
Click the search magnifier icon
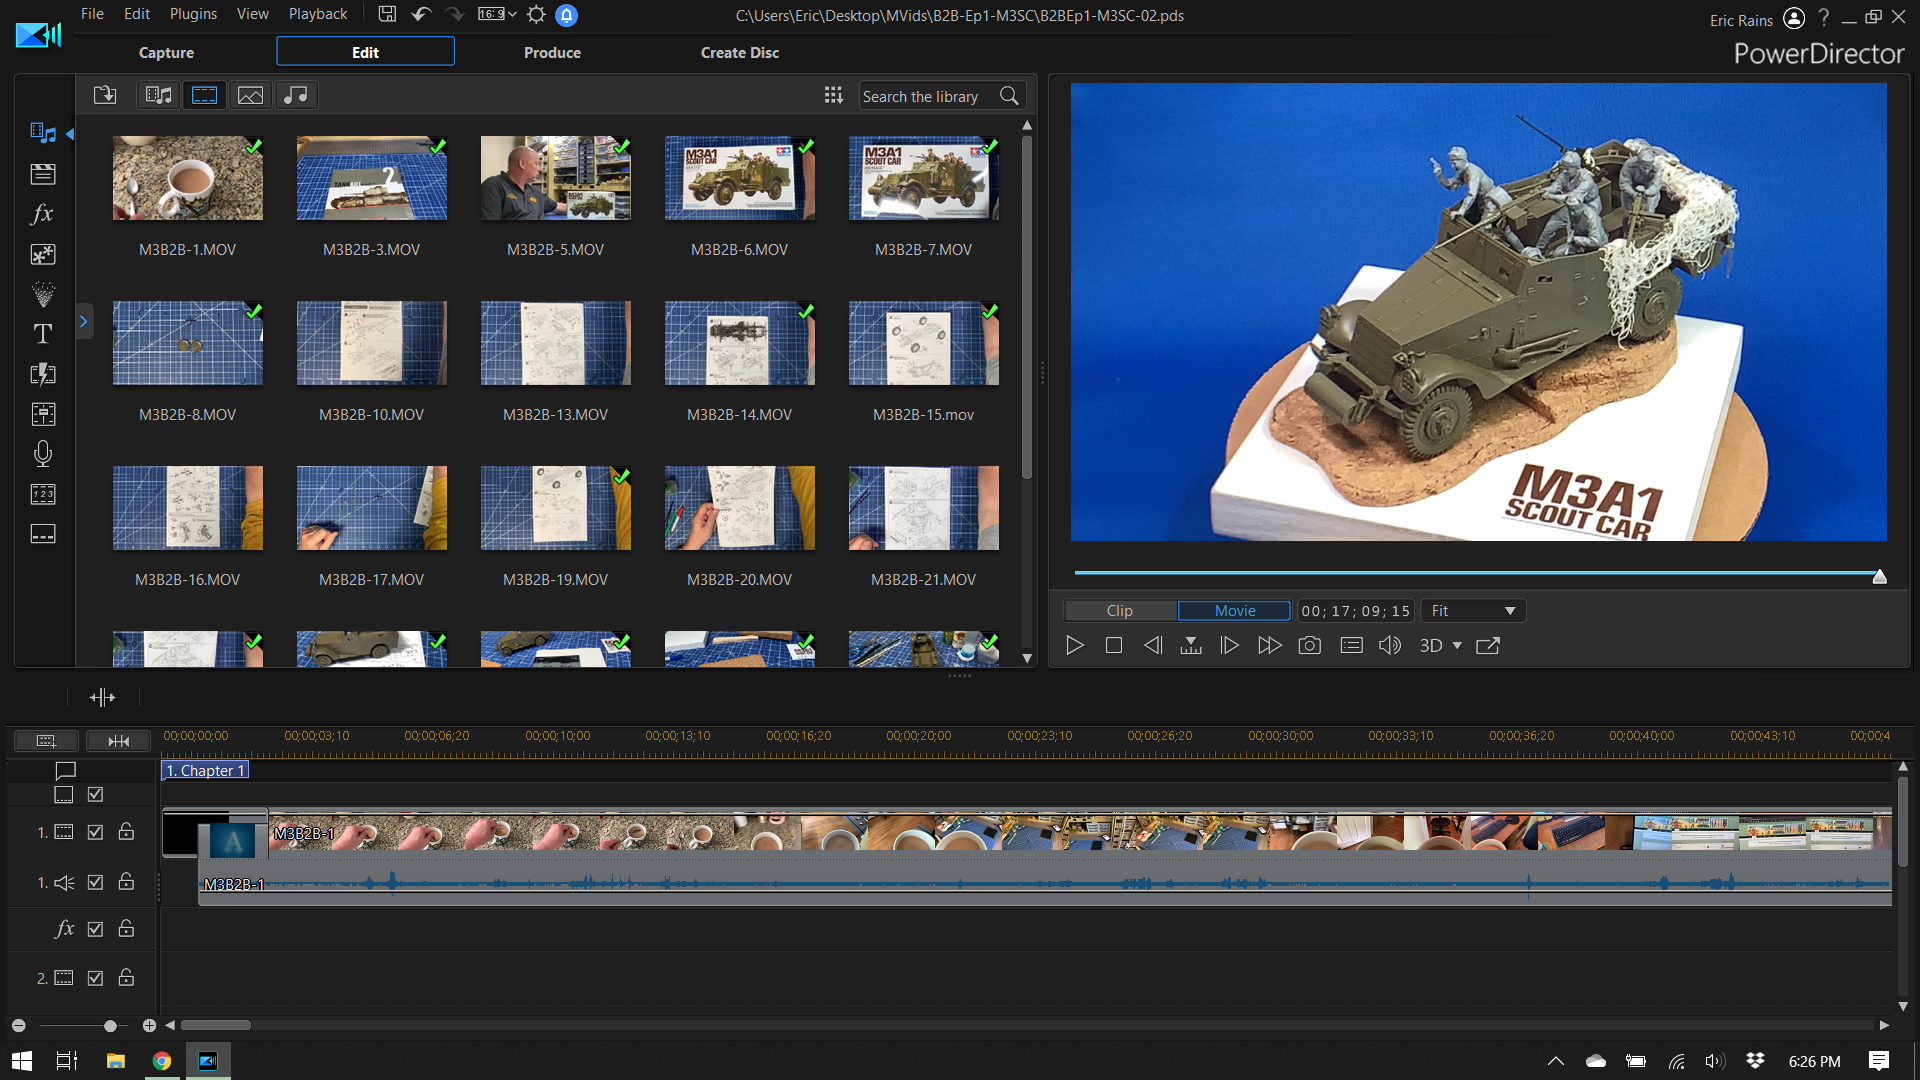(1010, 96)
